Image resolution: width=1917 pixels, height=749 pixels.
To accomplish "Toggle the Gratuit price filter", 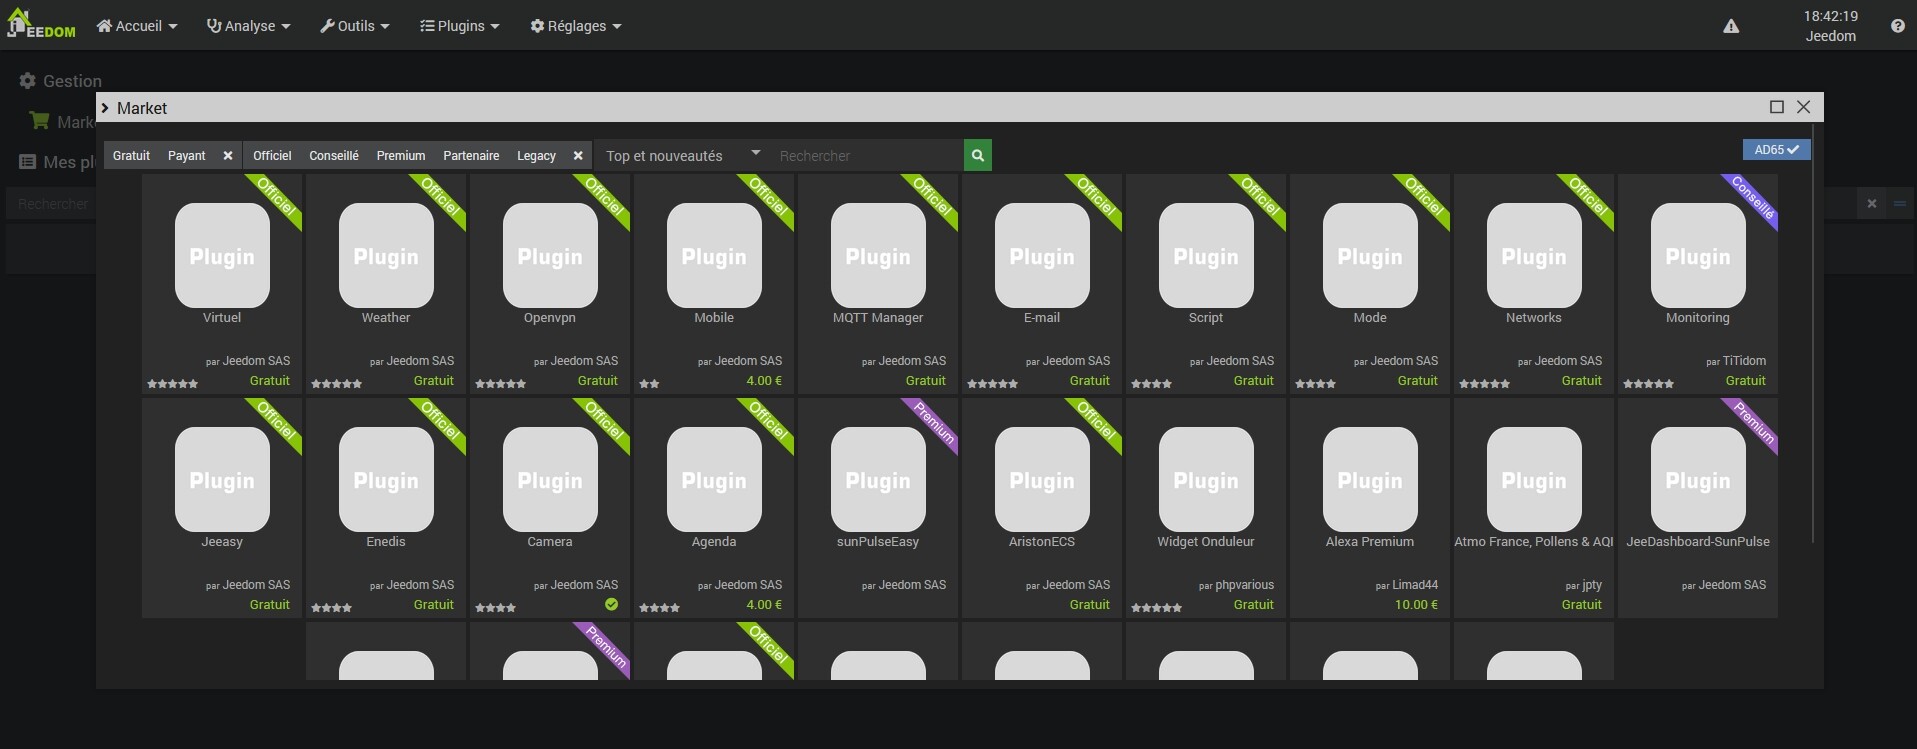I will click(x=131, y=156).
